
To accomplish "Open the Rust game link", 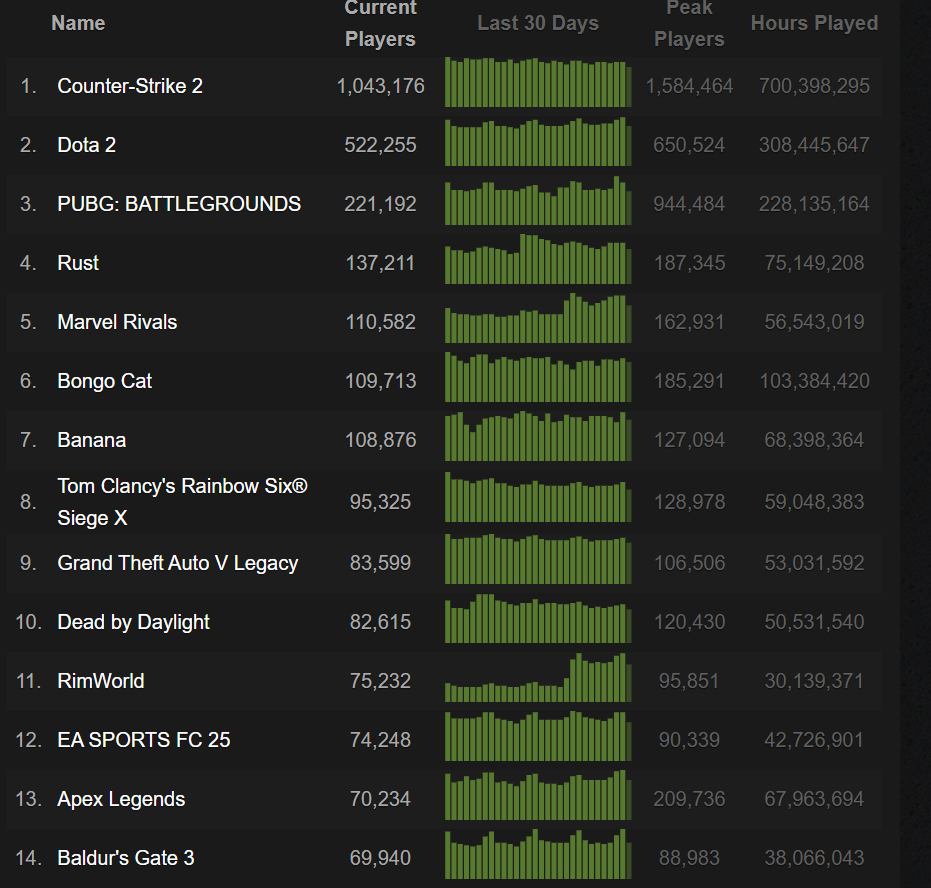I will [x=78, y=263].
